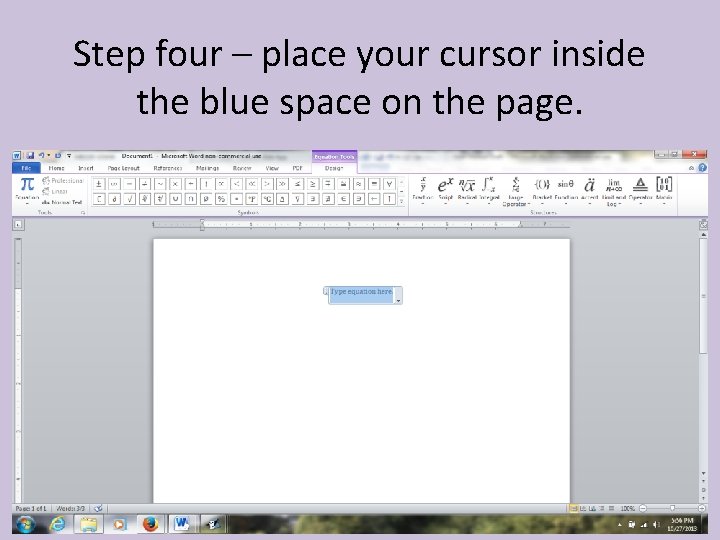Image resolution: width=720 pixels, height=540 pixels.
Task: Insert the infinity symbol
Action: pos(114,184)
